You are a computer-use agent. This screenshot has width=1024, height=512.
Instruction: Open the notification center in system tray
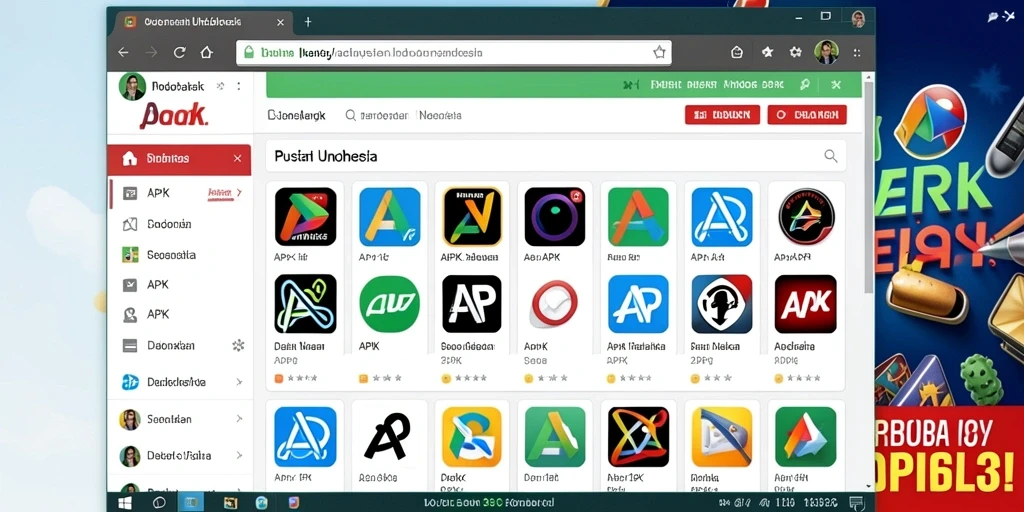(x=856, y=503)
